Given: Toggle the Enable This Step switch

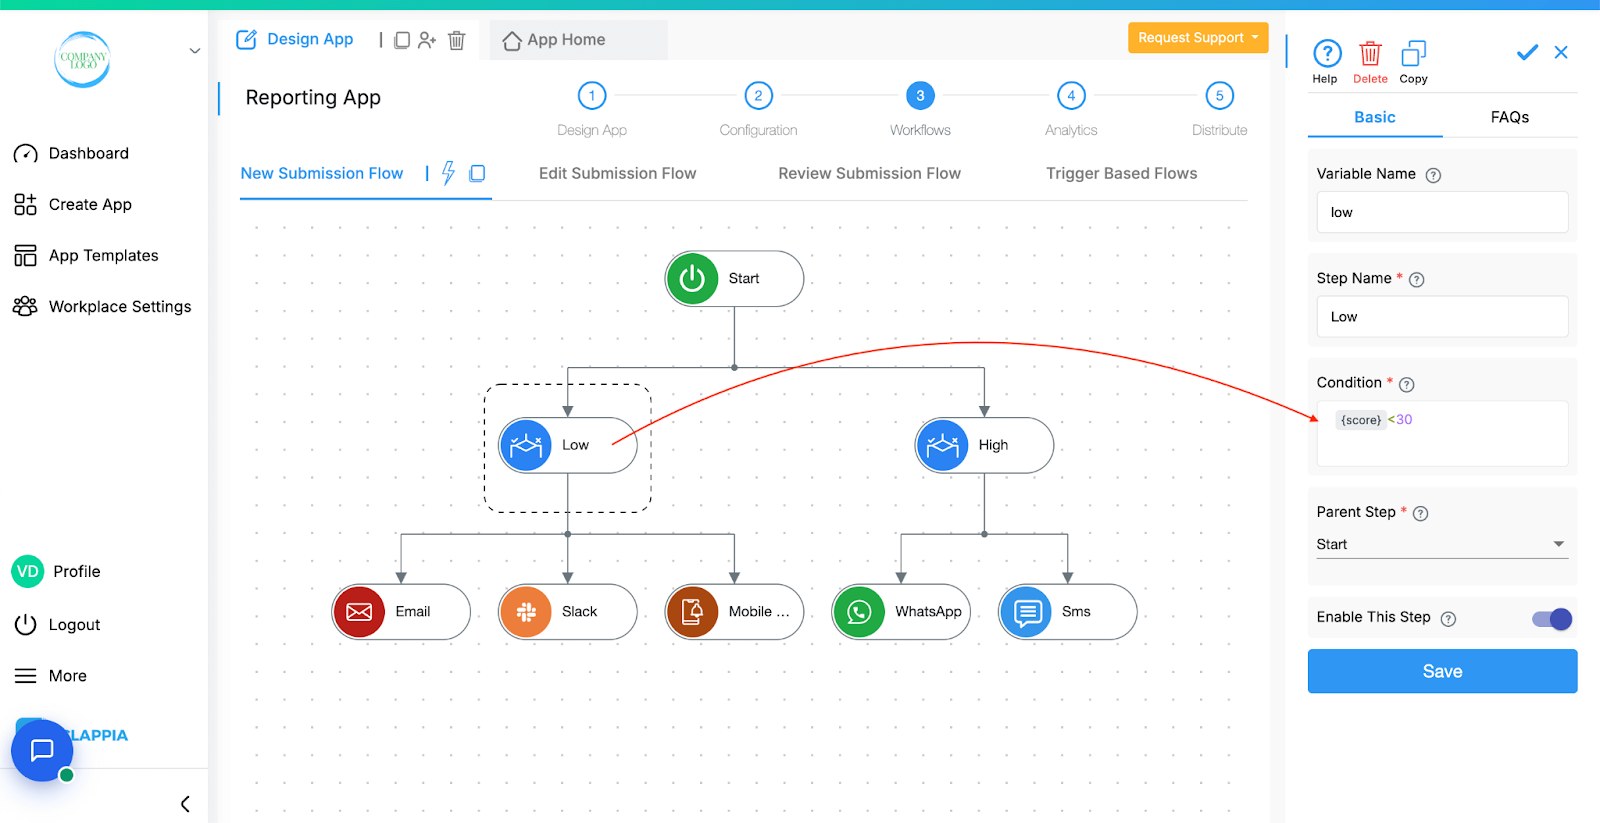Looking at the screenshot, I should pos(1552,619).
